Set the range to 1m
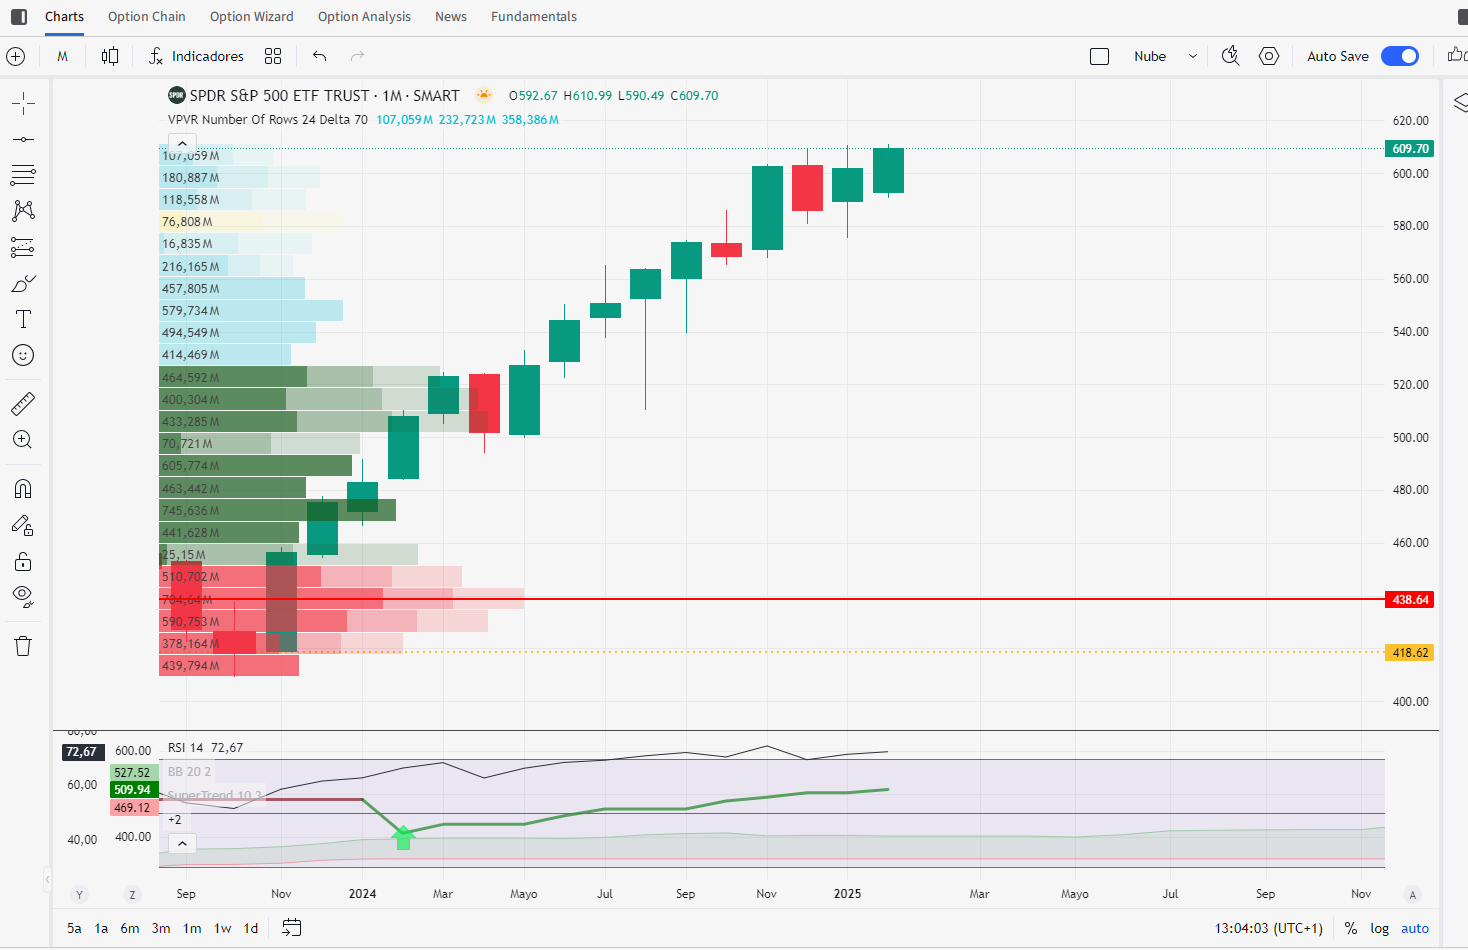 (192, 928)
